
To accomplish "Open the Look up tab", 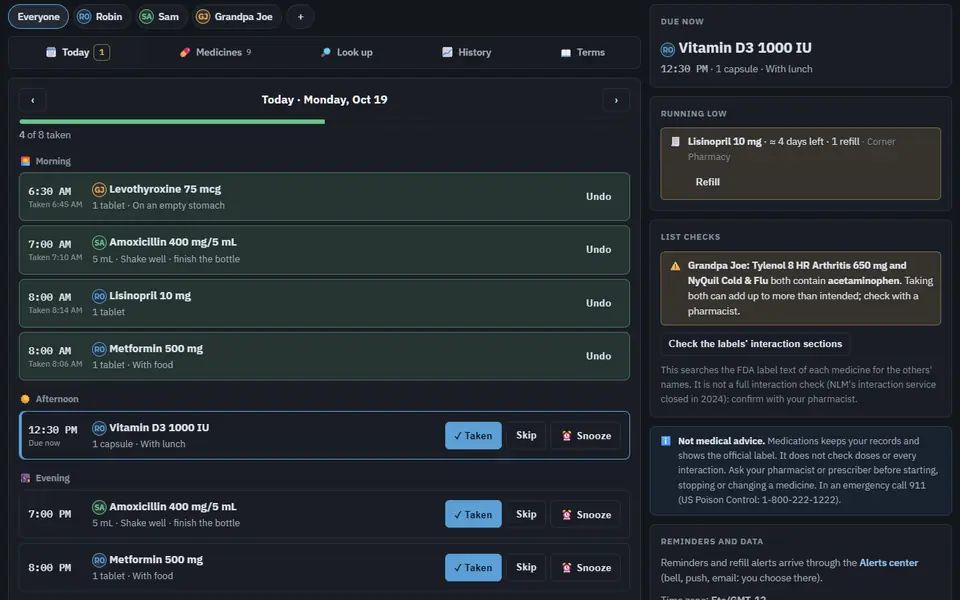I will (347, 53).
